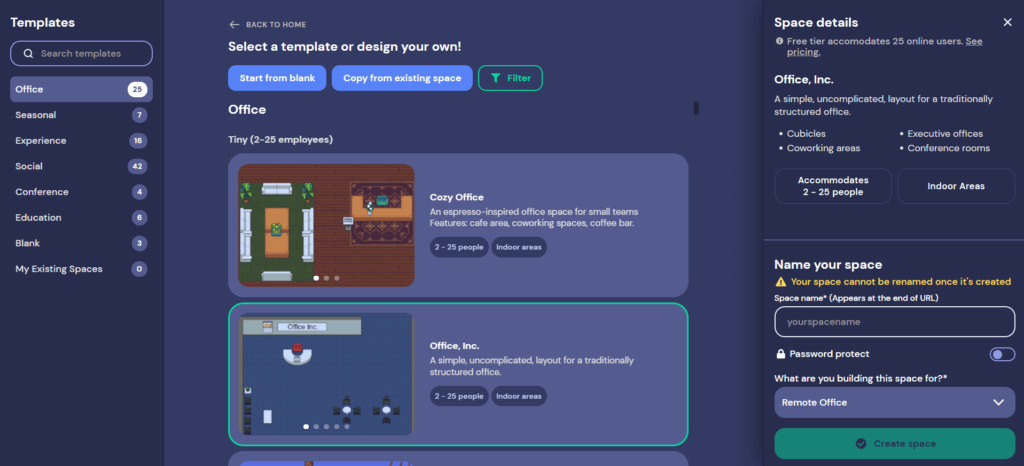Focus the Search templates field

pos(81,54)
